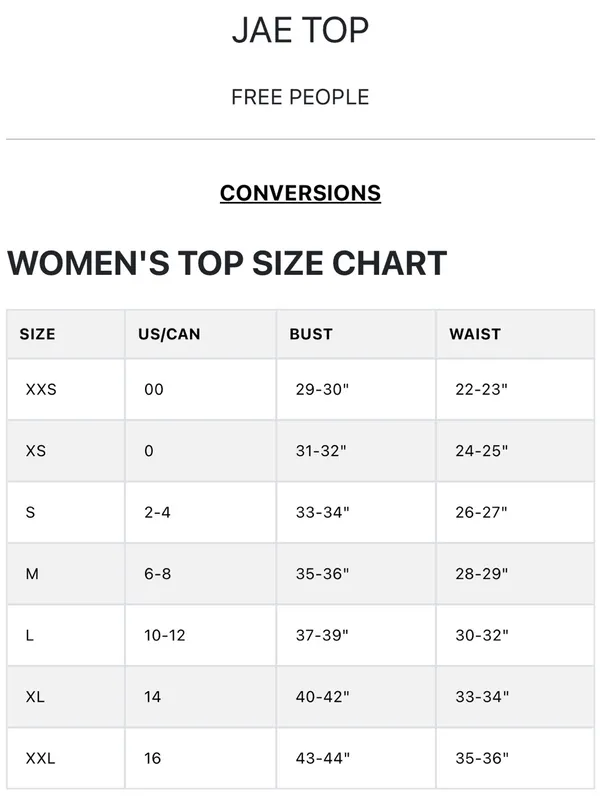Open the CONVERSIONS link

(x=300, y=193)
